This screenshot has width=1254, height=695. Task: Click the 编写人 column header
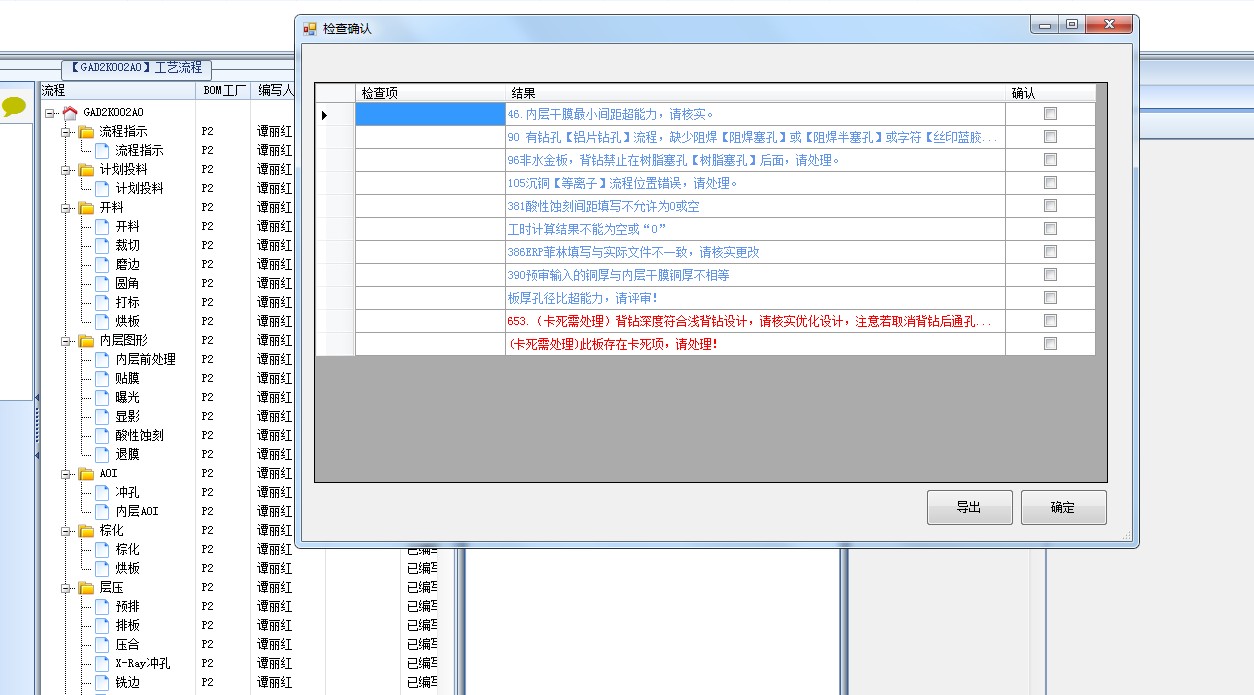pyautogui.click(x=274, y=91)
